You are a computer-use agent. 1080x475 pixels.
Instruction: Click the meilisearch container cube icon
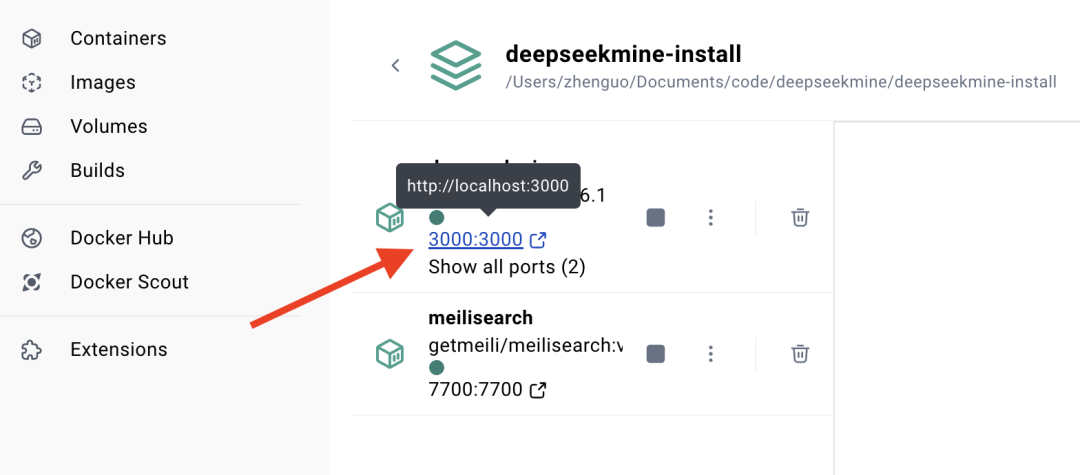[390, 354]
